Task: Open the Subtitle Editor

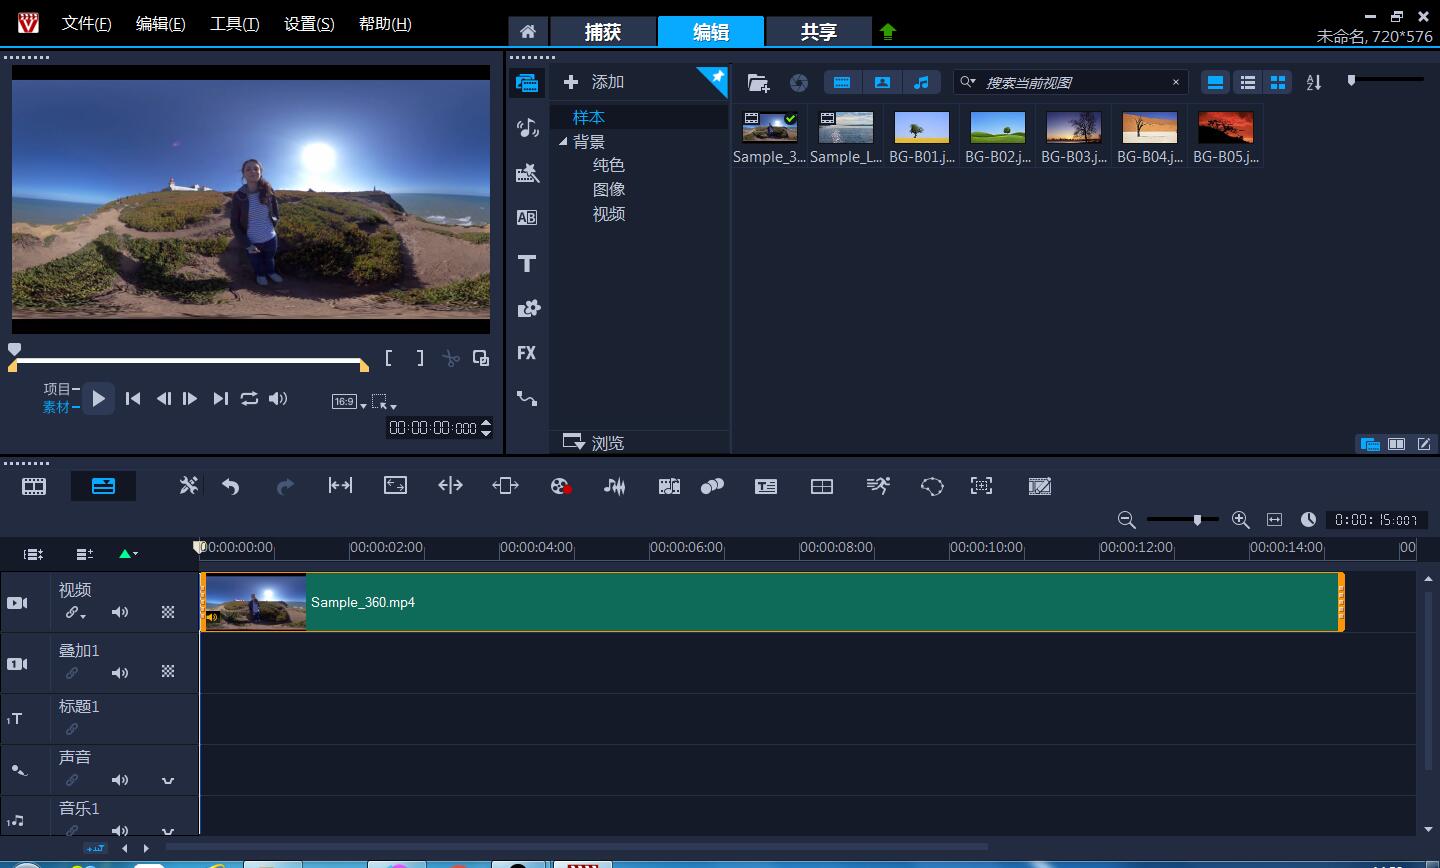Action: point(766,486)
